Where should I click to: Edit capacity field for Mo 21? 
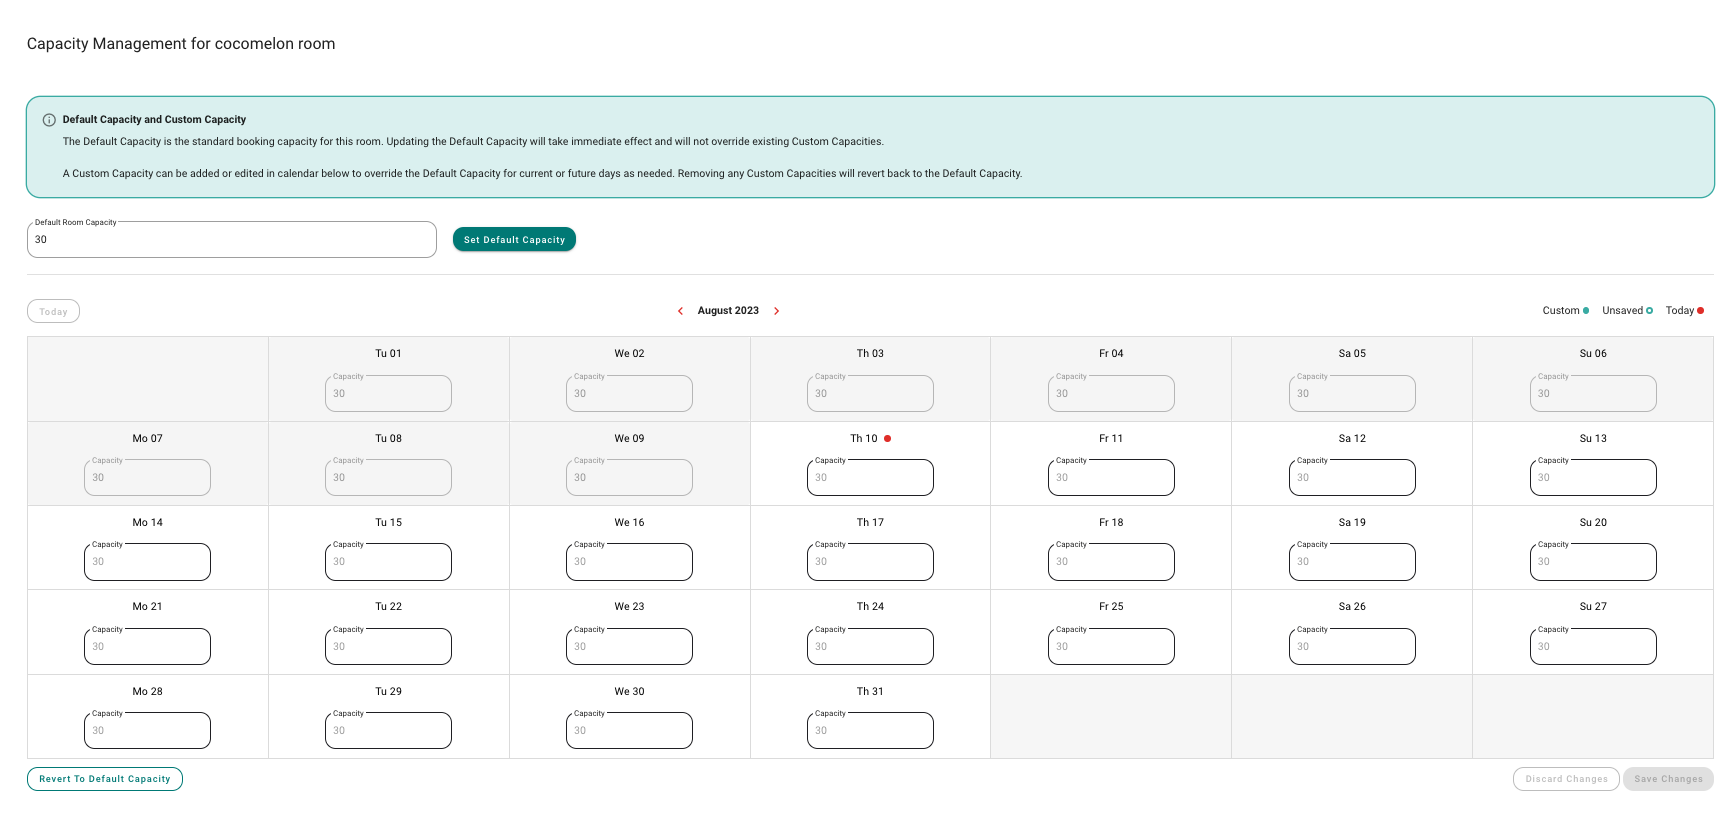[x=147, y=647]
